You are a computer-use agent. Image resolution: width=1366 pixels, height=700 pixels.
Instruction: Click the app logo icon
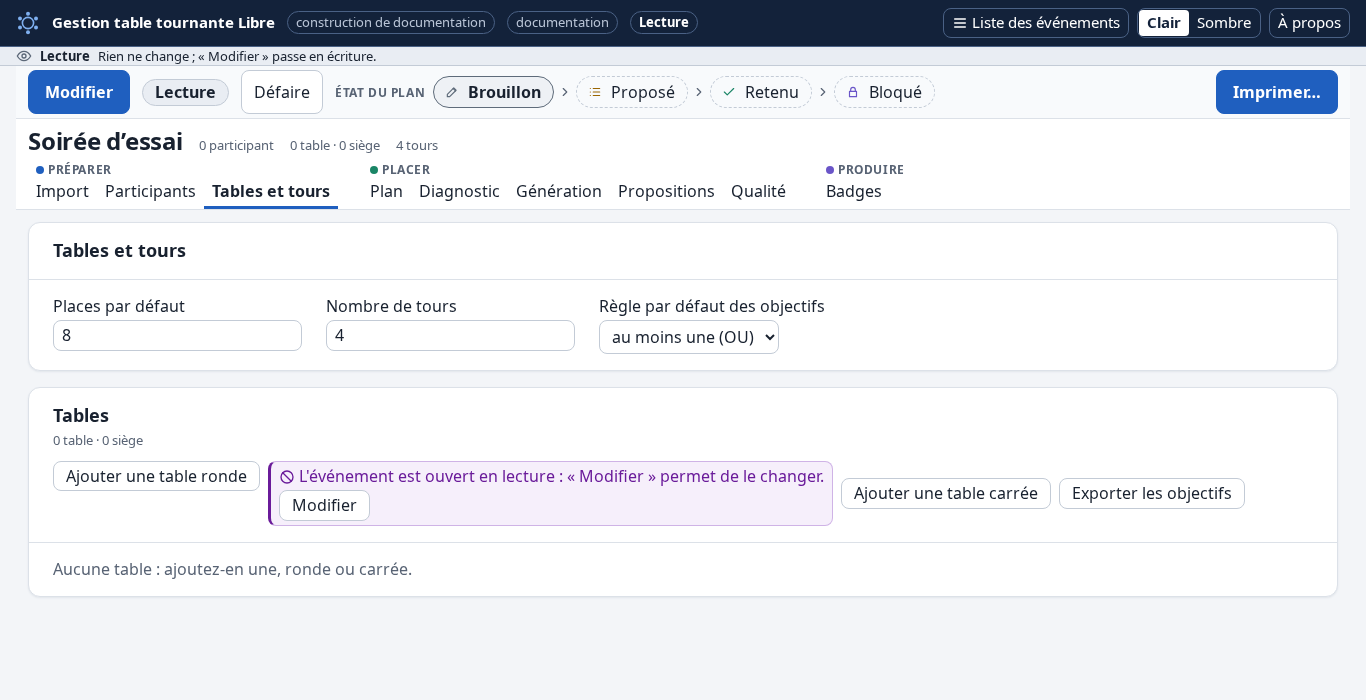click(x=28, y=22)
